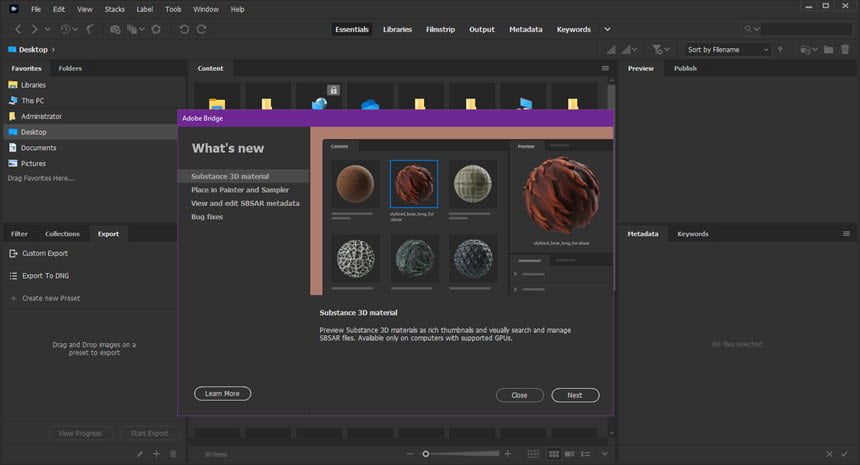This screenshot has width=860, height=465.
Task: Select Bug fixes topic
Action: (207, 217)
